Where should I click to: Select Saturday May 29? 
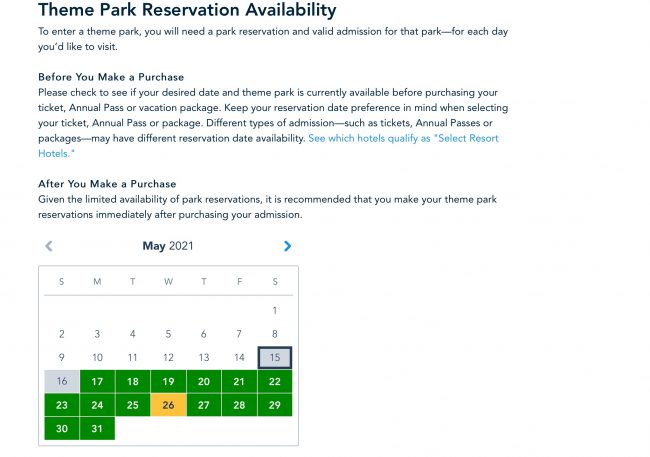pos(275,405)
